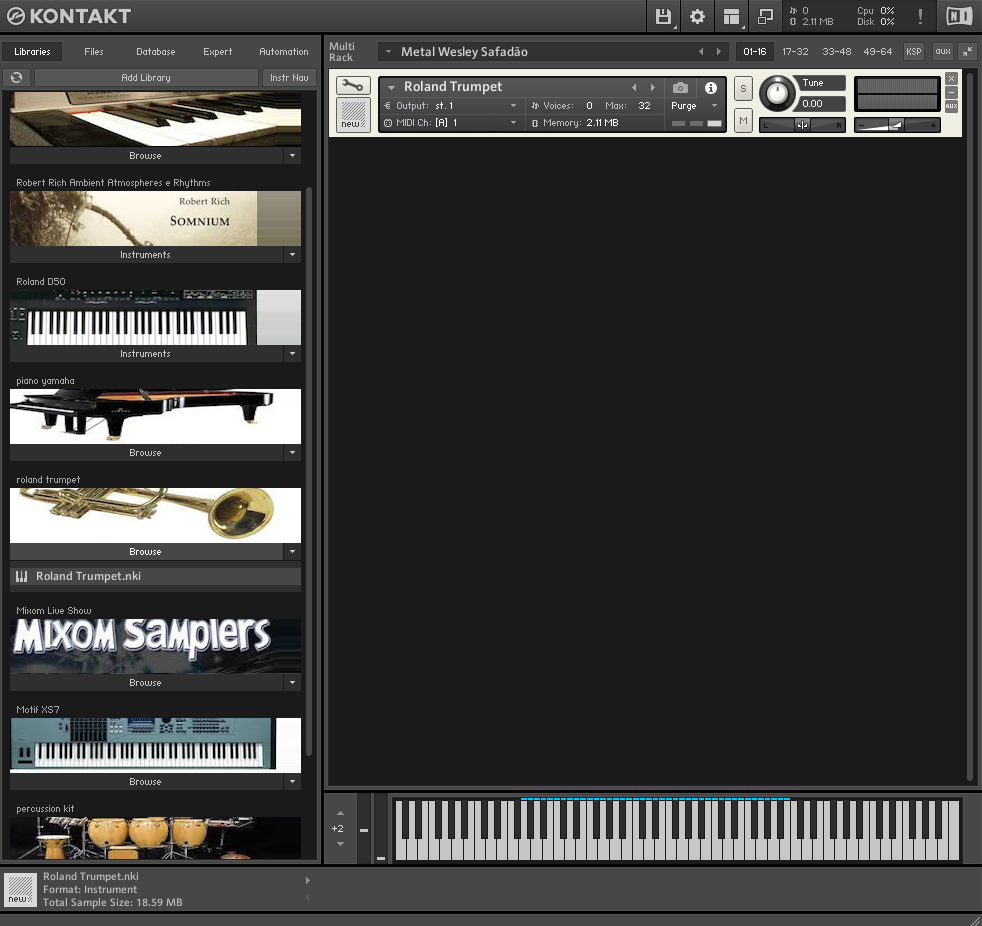Viewport: 982px width, 926px height.
Task: Click new icon in info pane
Action: pos(20,890)
